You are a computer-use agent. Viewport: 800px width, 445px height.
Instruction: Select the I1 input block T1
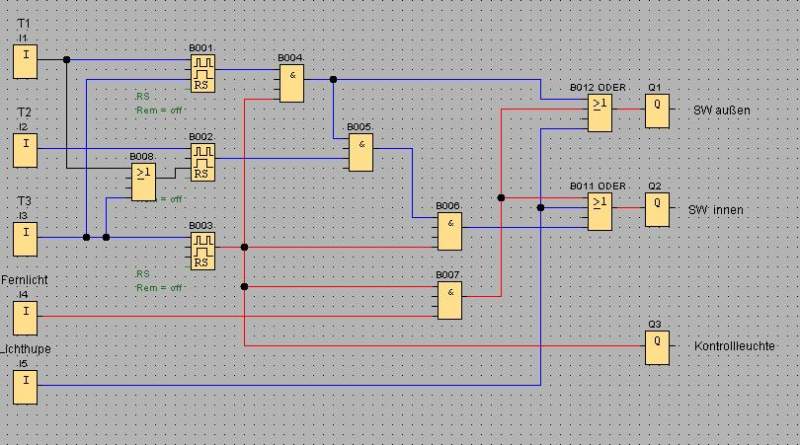(x=26, y=61)
